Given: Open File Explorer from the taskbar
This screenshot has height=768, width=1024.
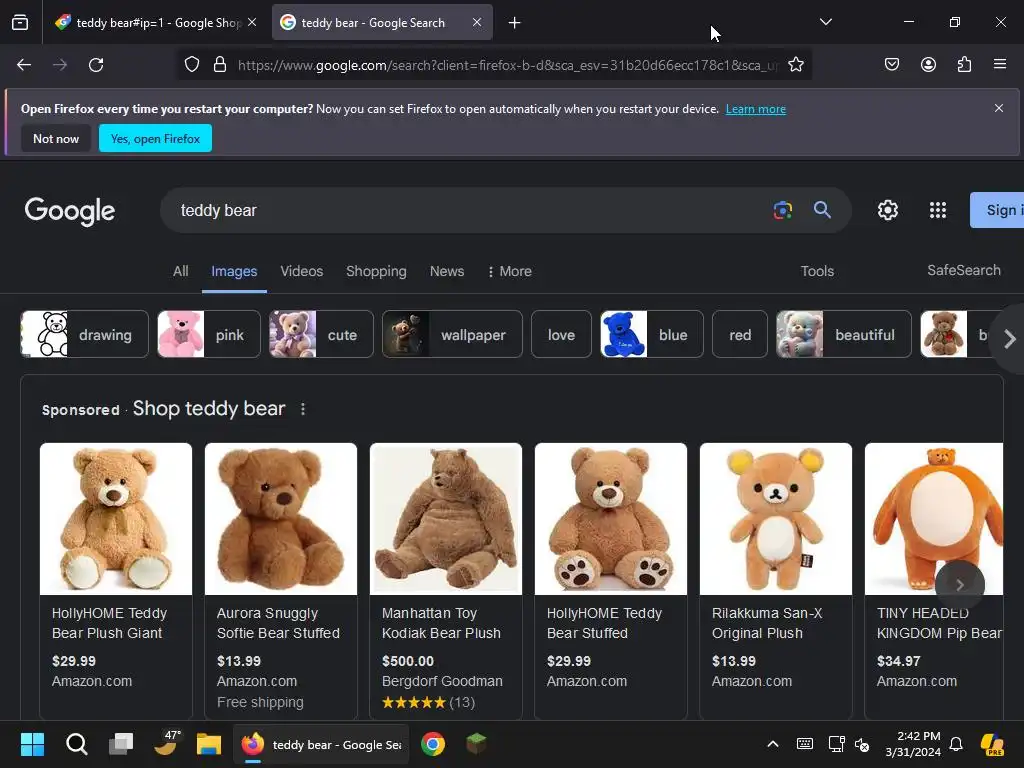Looking at the screenshot, I should [x=209, y=744].
